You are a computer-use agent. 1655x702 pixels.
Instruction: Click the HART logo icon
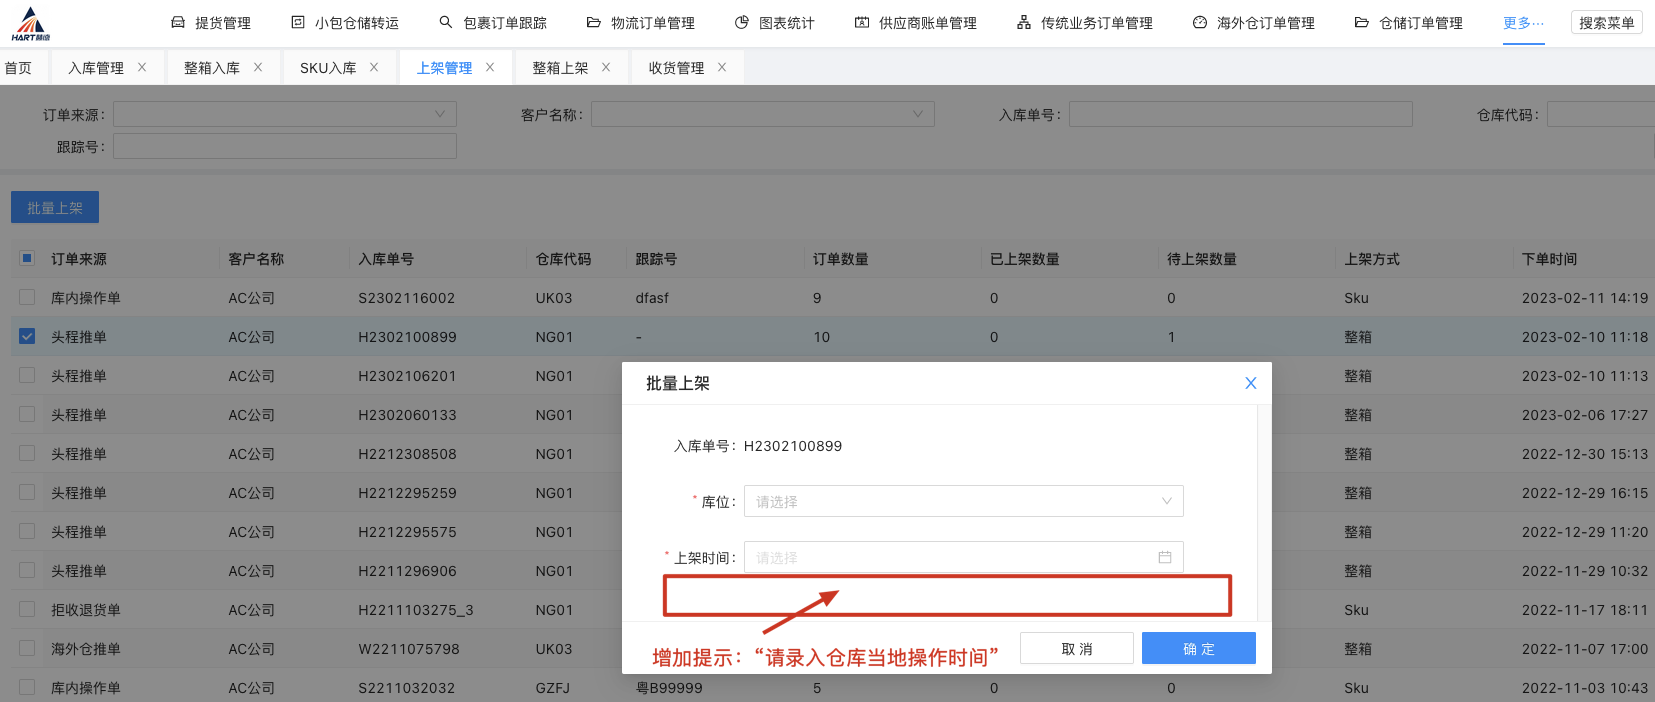(30, 23)
